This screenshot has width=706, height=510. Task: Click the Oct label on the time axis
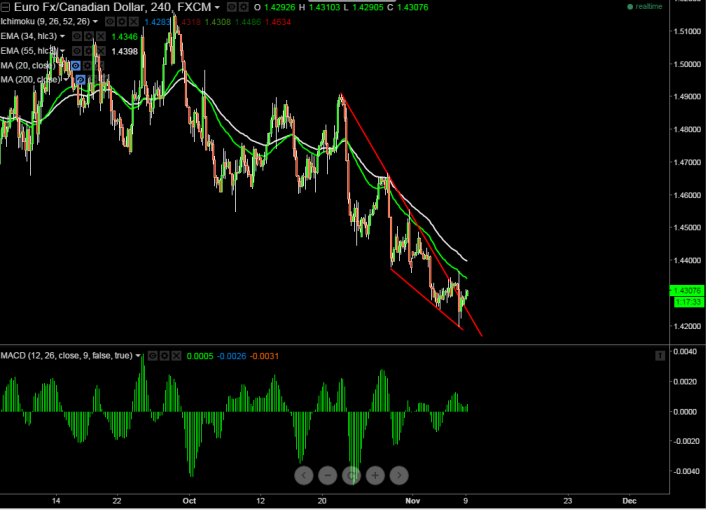coord(190,501)
